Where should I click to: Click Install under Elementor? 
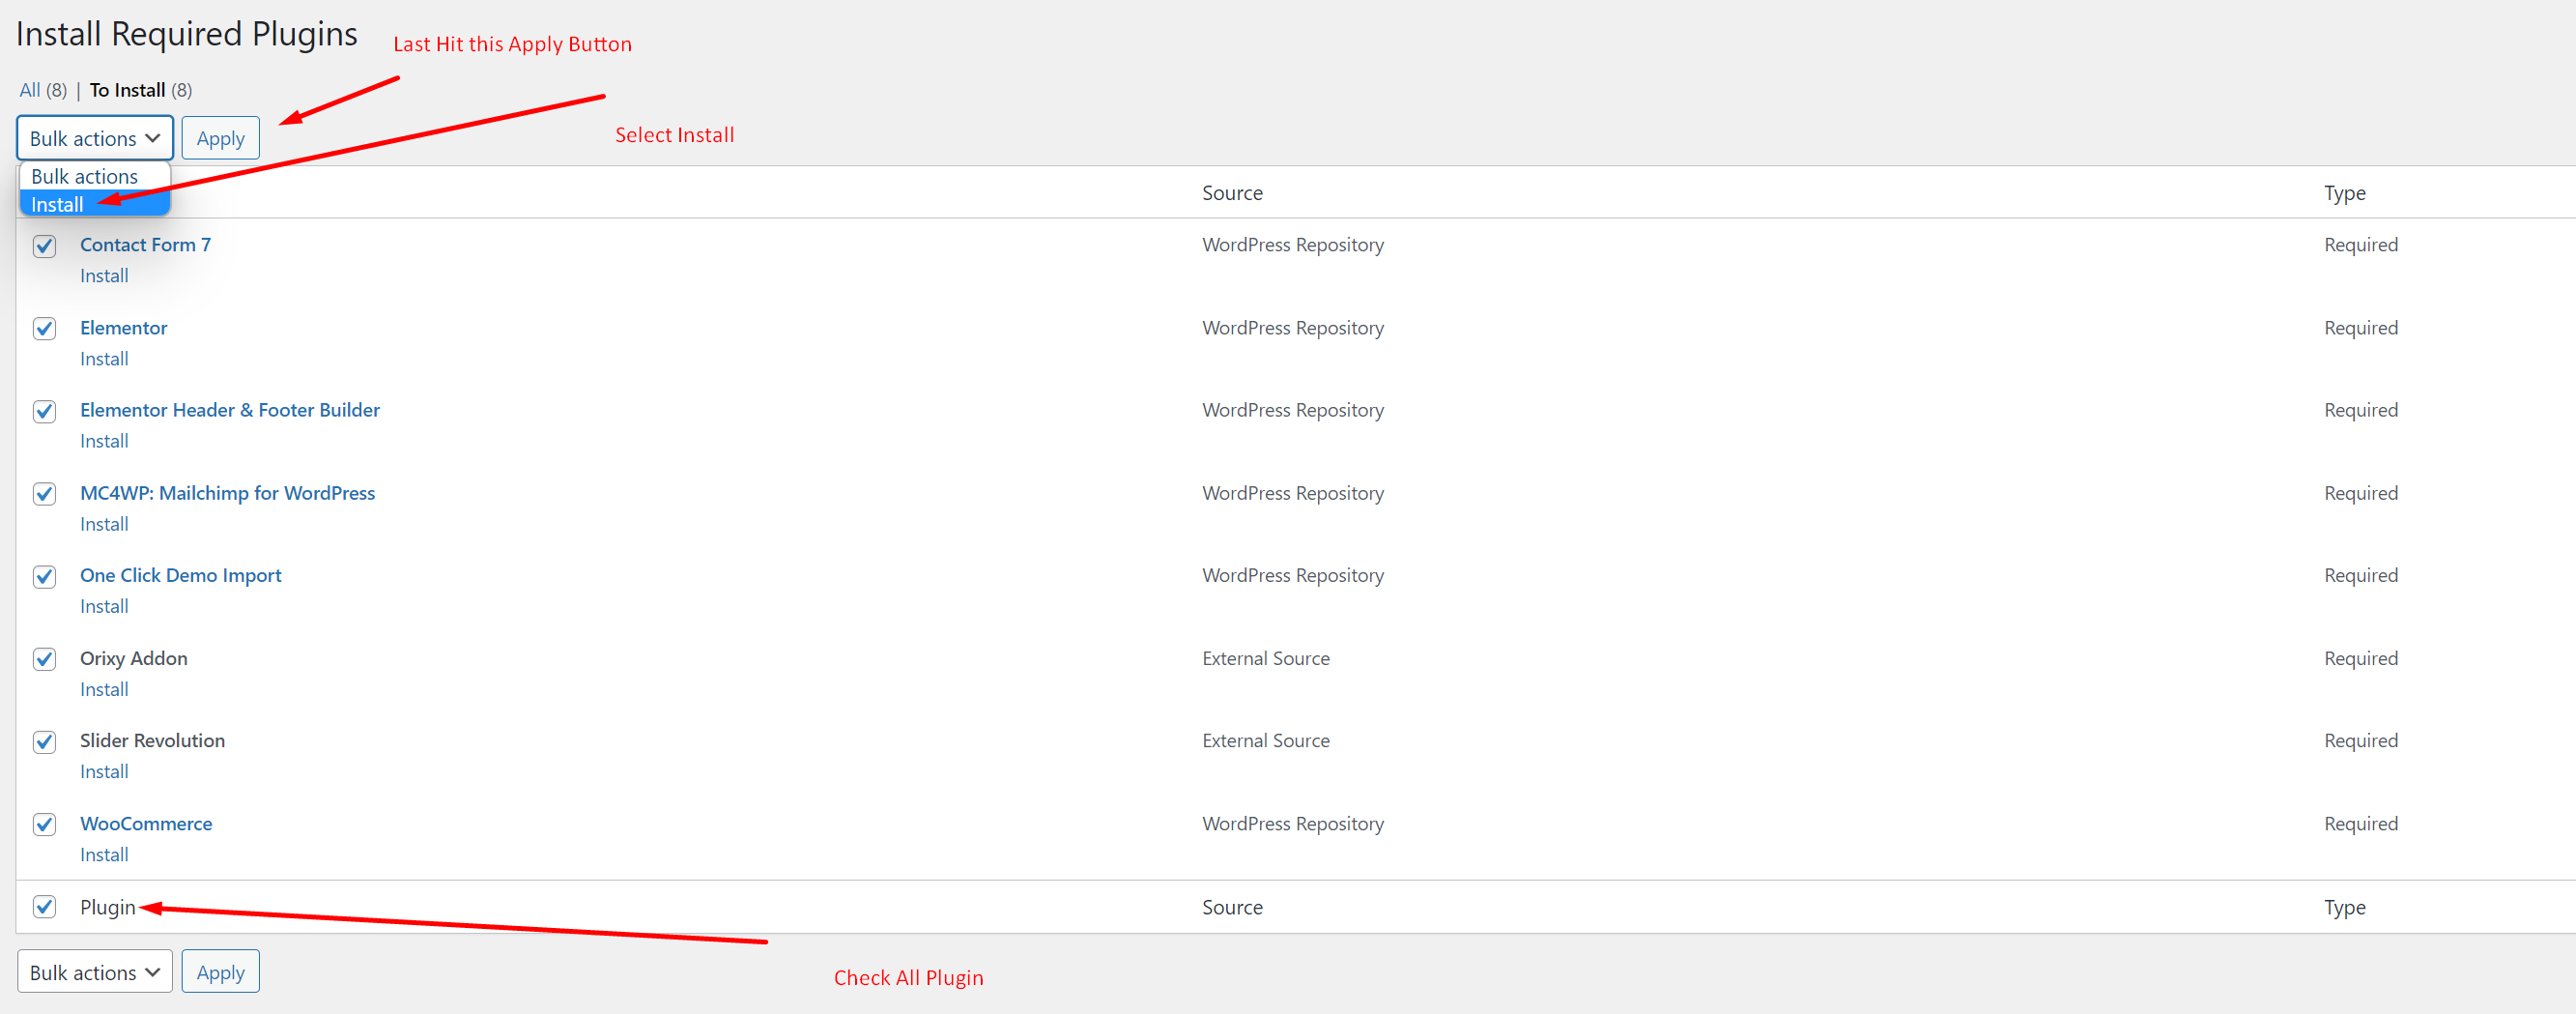104,358
